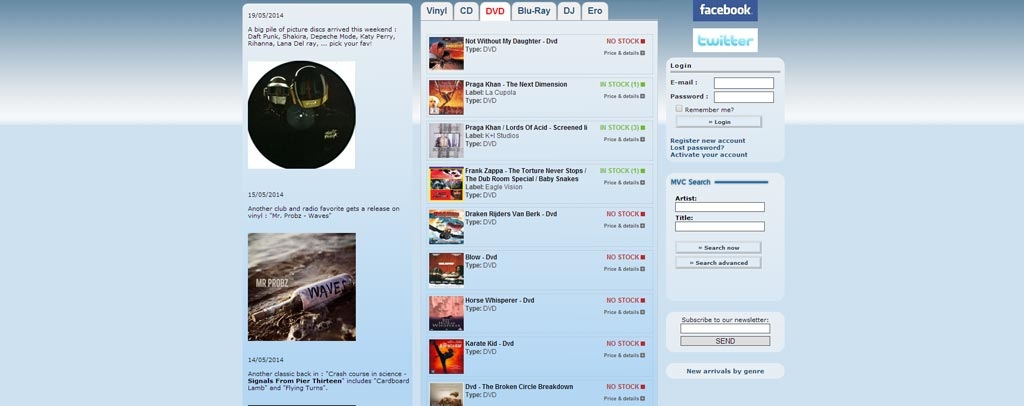Expand Price & details for The Next Dimension
This screenshot has height=406, width=1024.
[624, 96]
